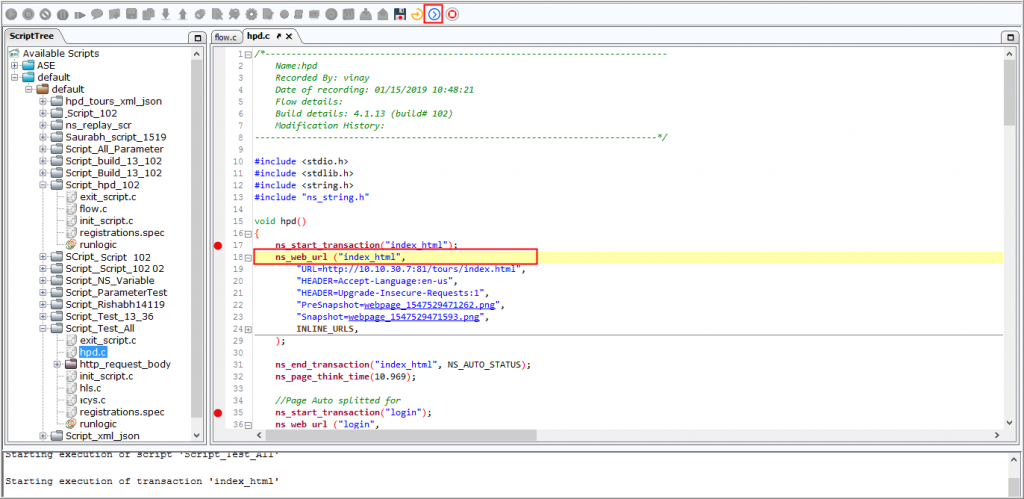Expand the ASE folder node
This screenshot has height=499, width=1024.
pyautogui.click(x=14, y=65)
